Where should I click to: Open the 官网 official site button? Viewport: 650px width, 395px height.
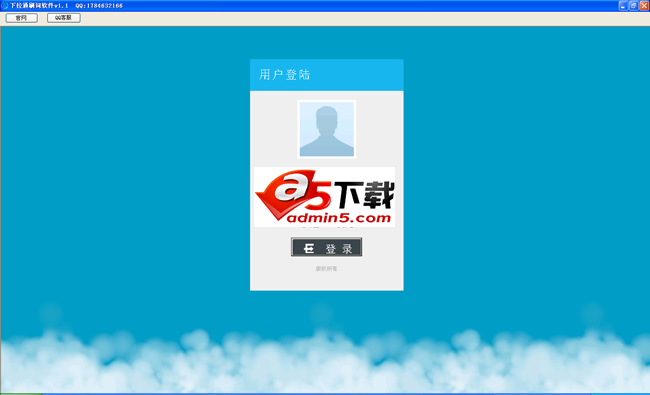22,18
